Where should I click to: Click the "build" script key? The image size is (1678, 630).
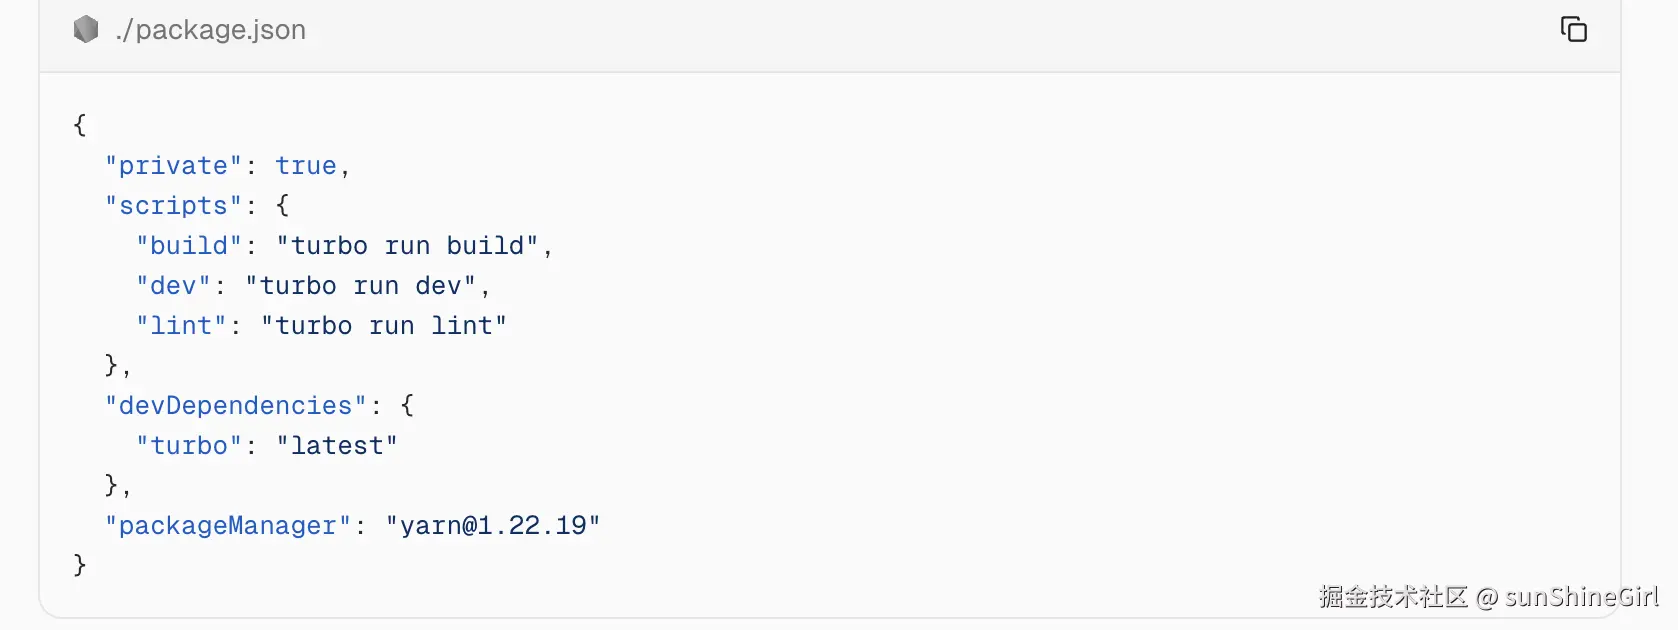(190, 246)
